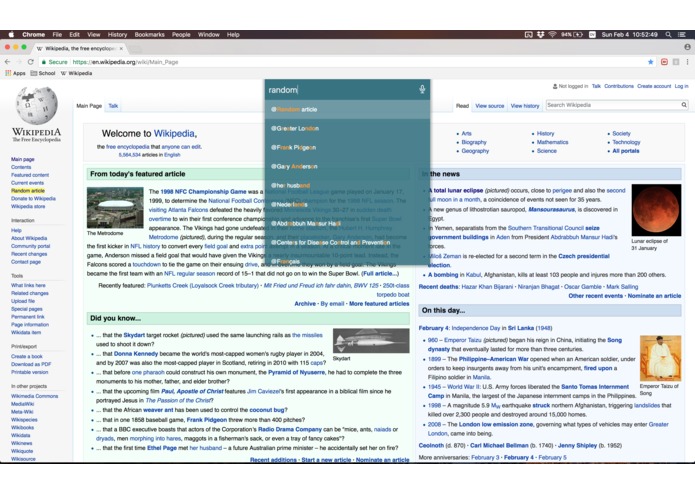Open the Wikipedia bookmark

pyautogui.click(x=76, y=73)
